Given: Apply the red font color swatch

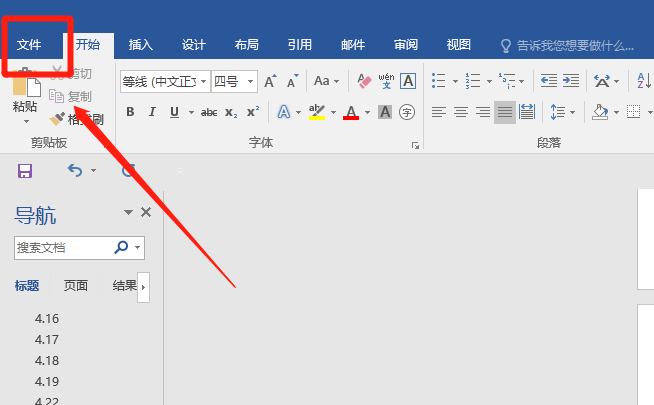Looking at the screenshot, I should (x=351, y=112).
